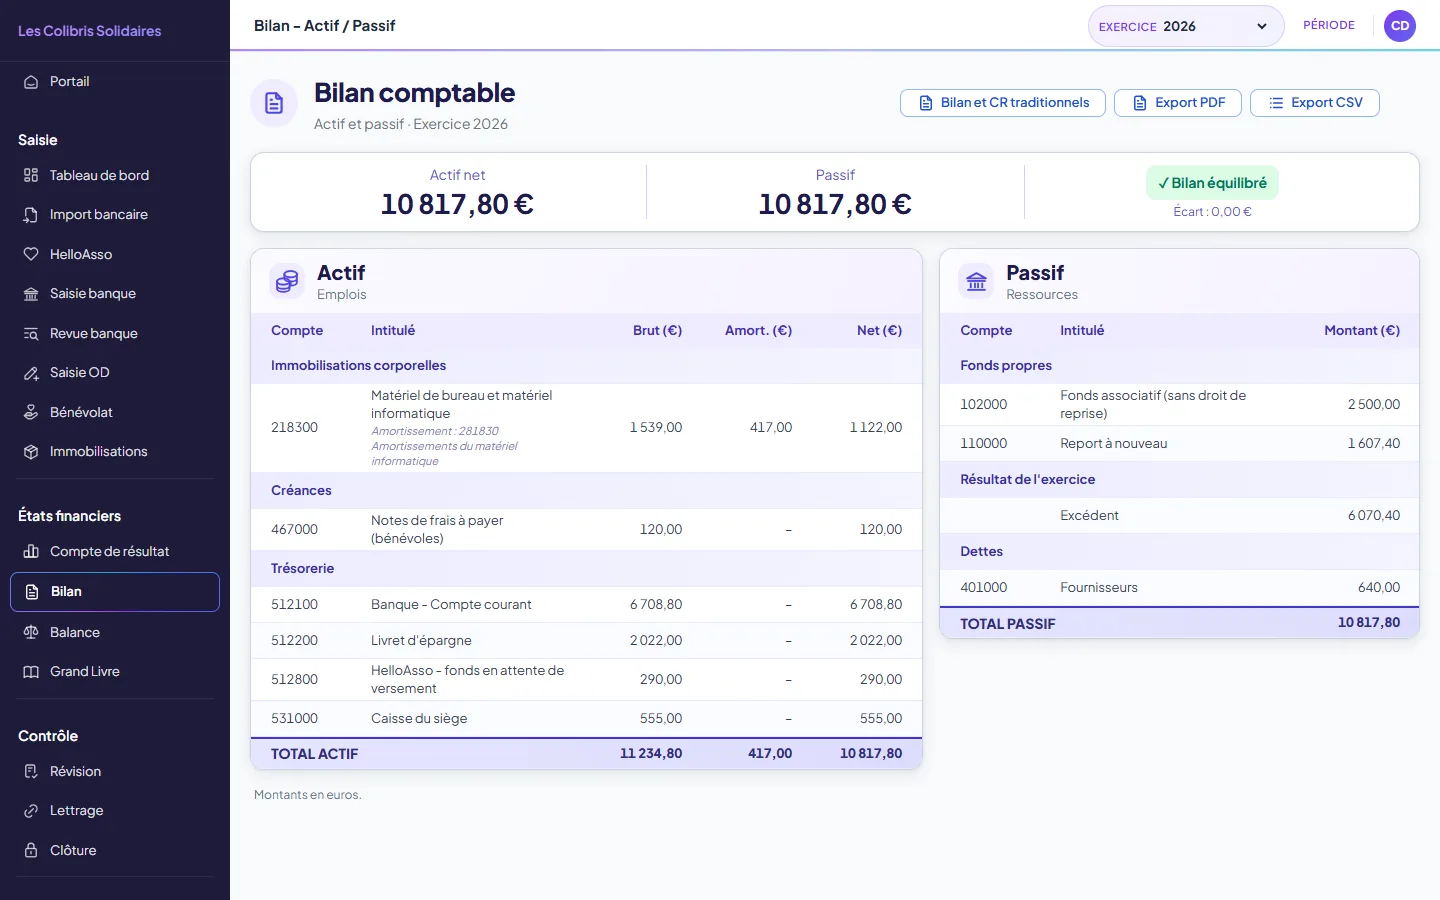Open the Clôture padlock icon
Screen dimensions: 1440x900
coord(31,850)
